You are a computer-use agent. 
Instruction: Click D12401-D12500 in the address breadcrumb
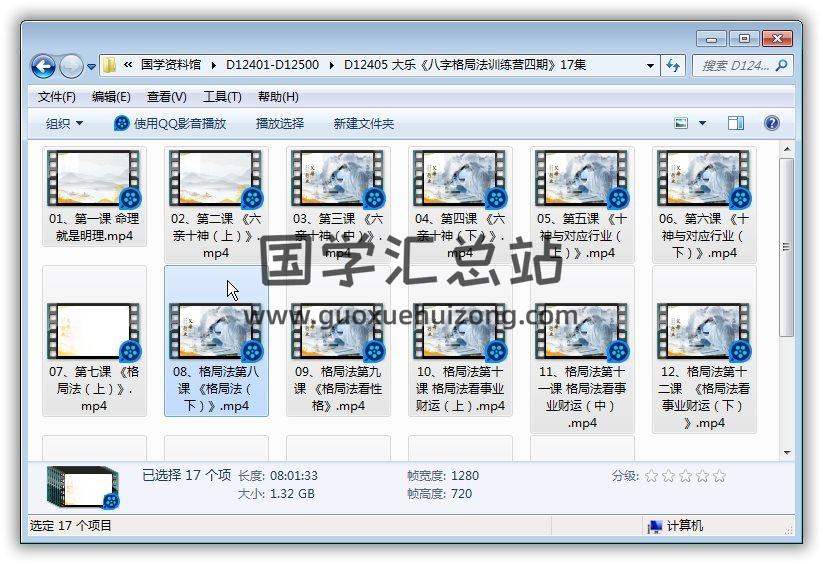(x=272, y=65)
